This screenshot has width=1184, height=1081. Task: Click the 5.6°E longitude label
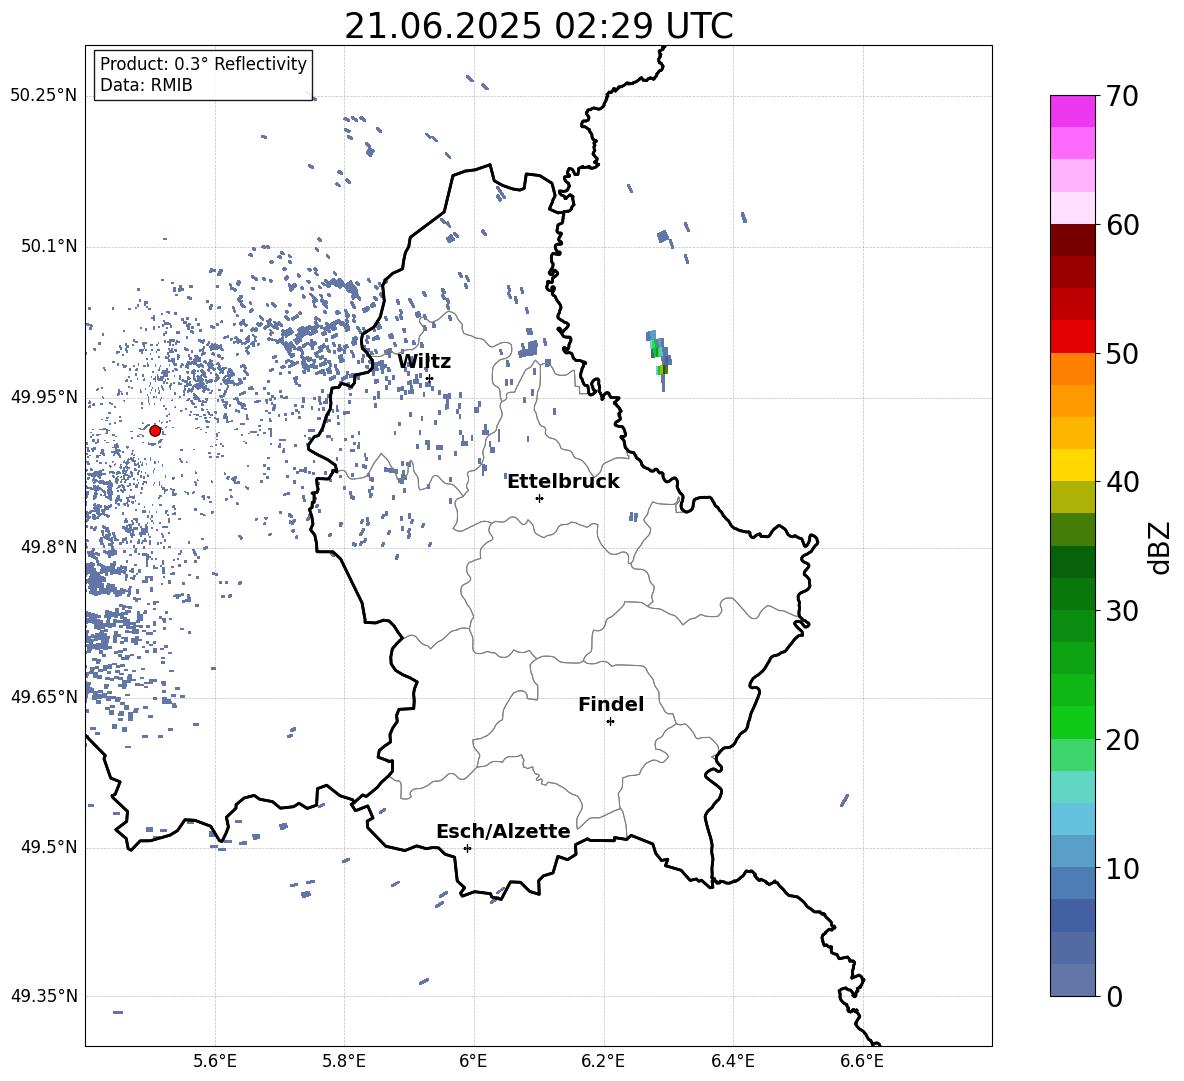pos(215,1061)
